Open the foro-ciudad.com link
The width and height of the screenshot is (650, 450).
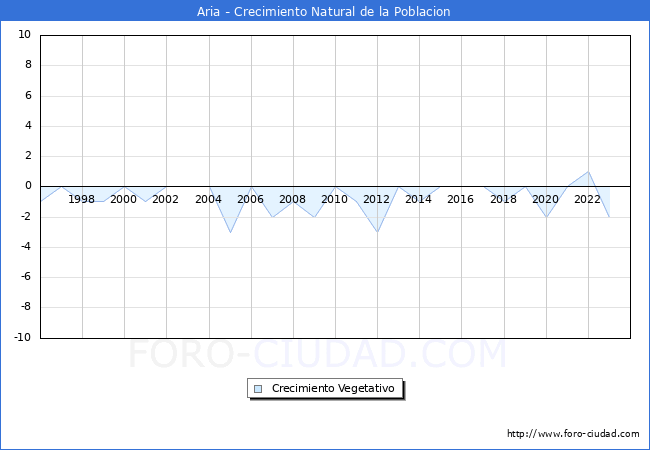click(x=573, y=434)
